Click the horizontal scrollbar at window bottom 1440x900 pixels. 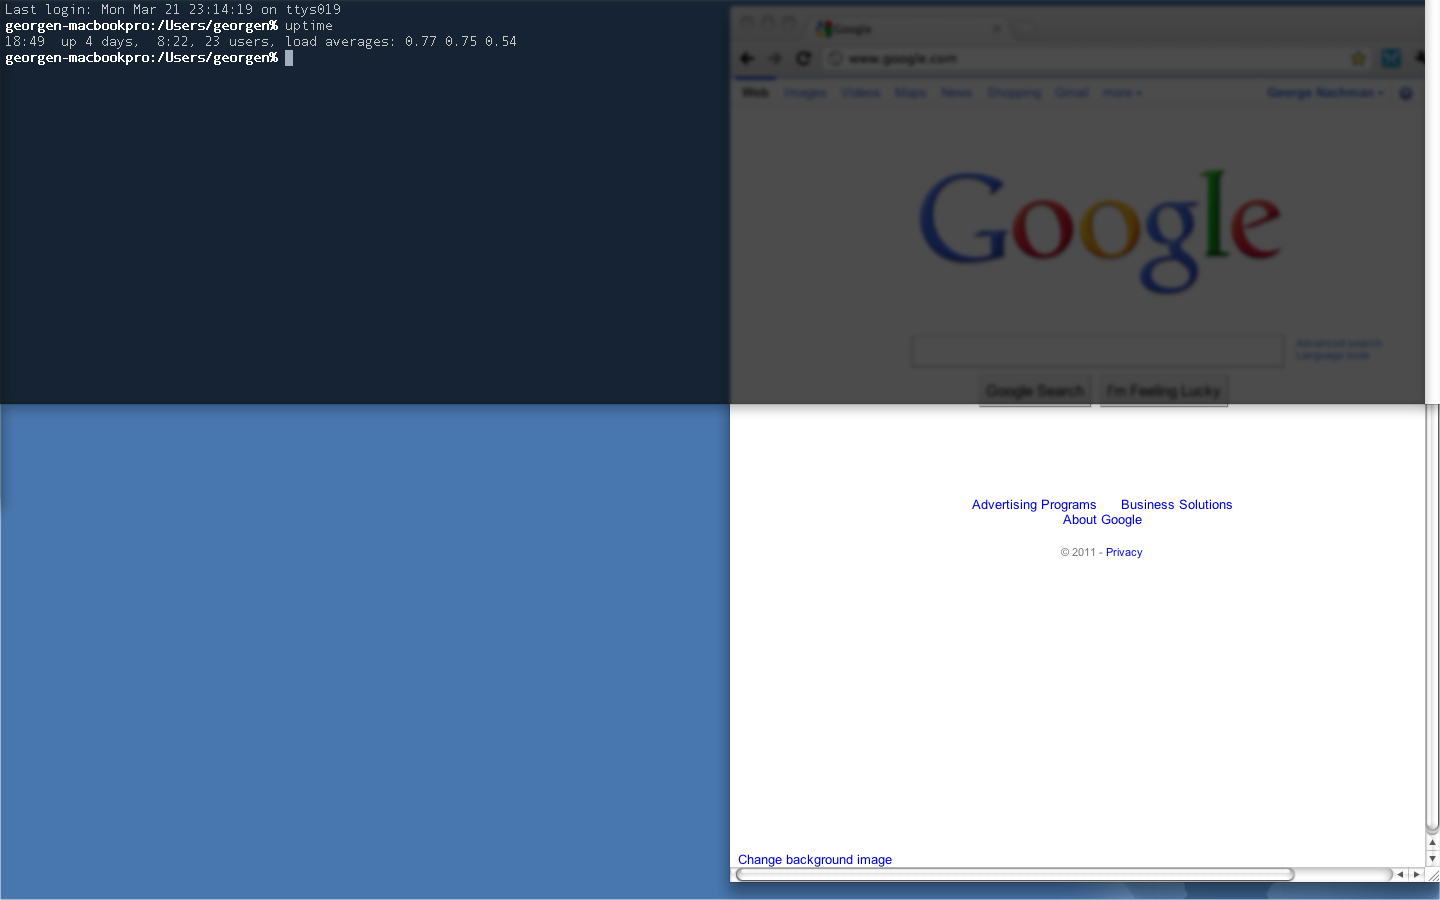[x=1015, y=875]
